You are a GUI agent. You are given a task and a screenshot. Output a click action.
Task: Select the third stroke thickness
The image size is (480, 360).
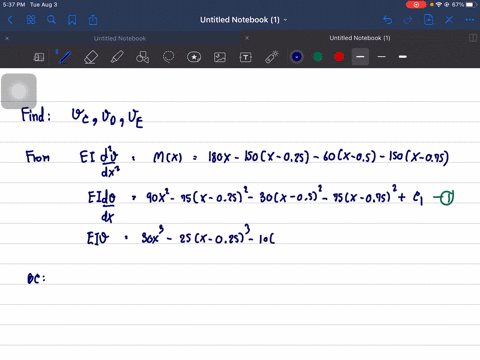point(403,57)
